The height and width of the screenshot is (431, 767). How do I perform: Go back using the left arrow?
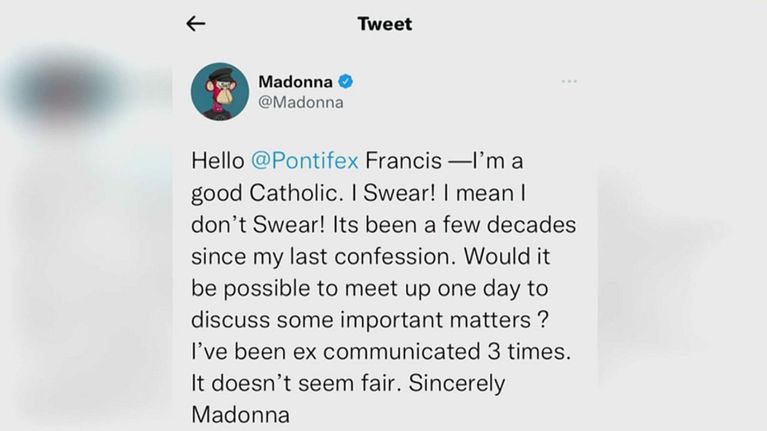point(196,24)
